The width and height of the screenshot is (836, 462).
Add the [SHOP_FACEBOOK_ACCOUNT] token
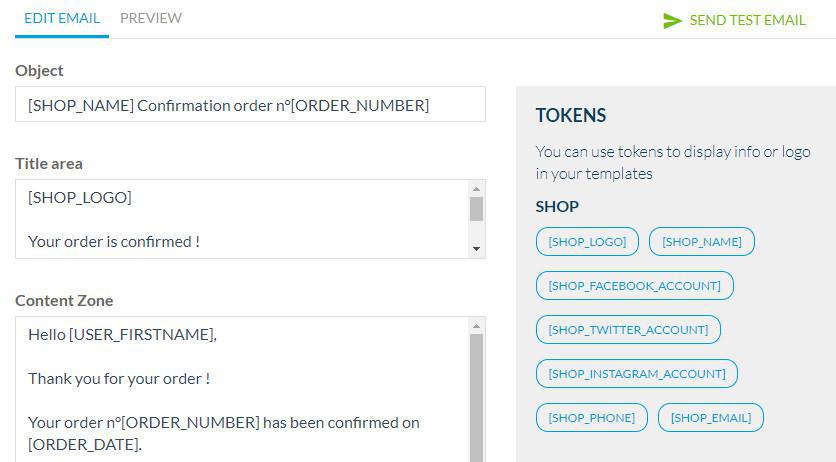pyautogui.click(x=635, y=286)
